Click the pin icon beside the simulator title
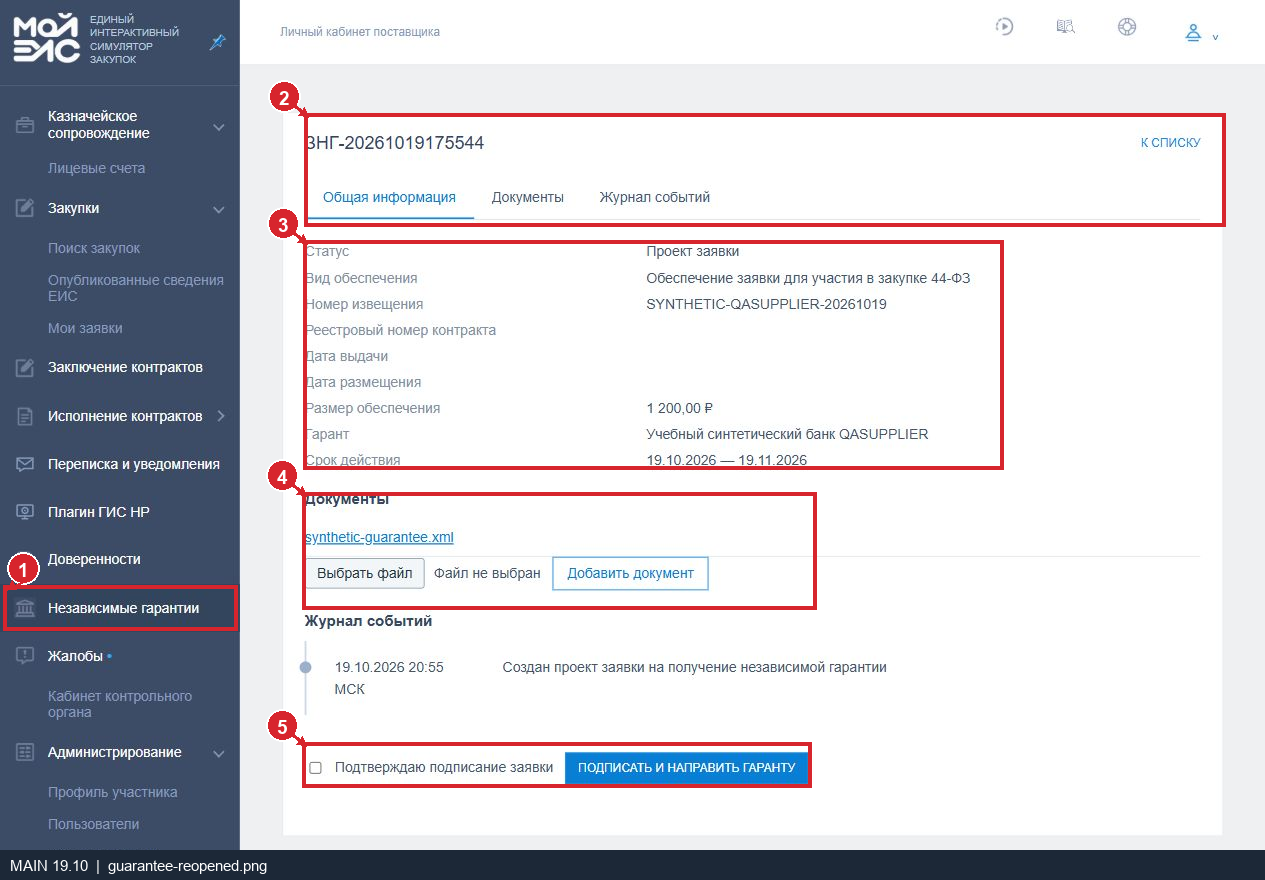This screenshot has height=880, width=1265. tap(217, 41)
